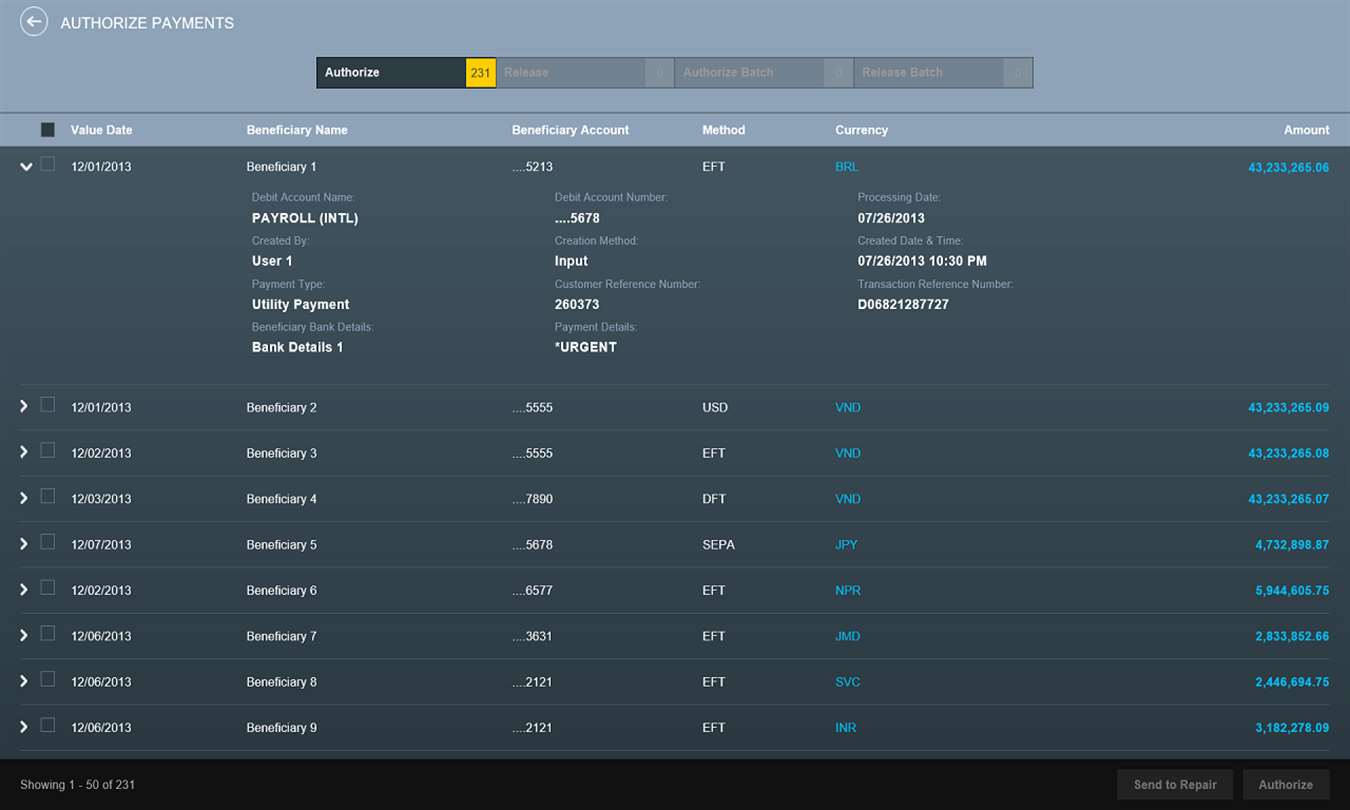The height and width of the screenshot is (810, 1350).
Task: Expand the Beneficiary 9 payment details
Action: point(24,726)
